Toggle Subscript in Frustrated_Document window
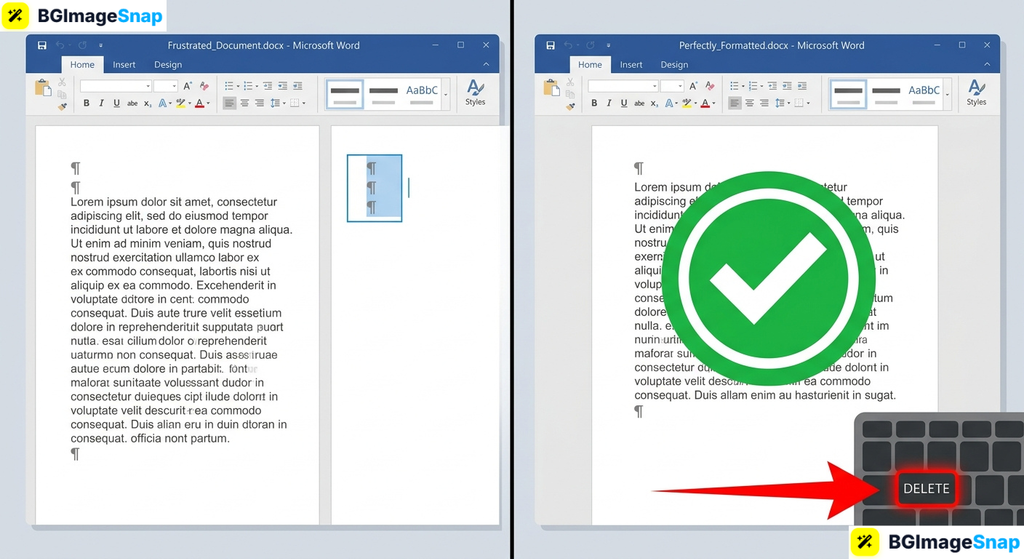1024x559 pixels. click(x=148, y=104)
